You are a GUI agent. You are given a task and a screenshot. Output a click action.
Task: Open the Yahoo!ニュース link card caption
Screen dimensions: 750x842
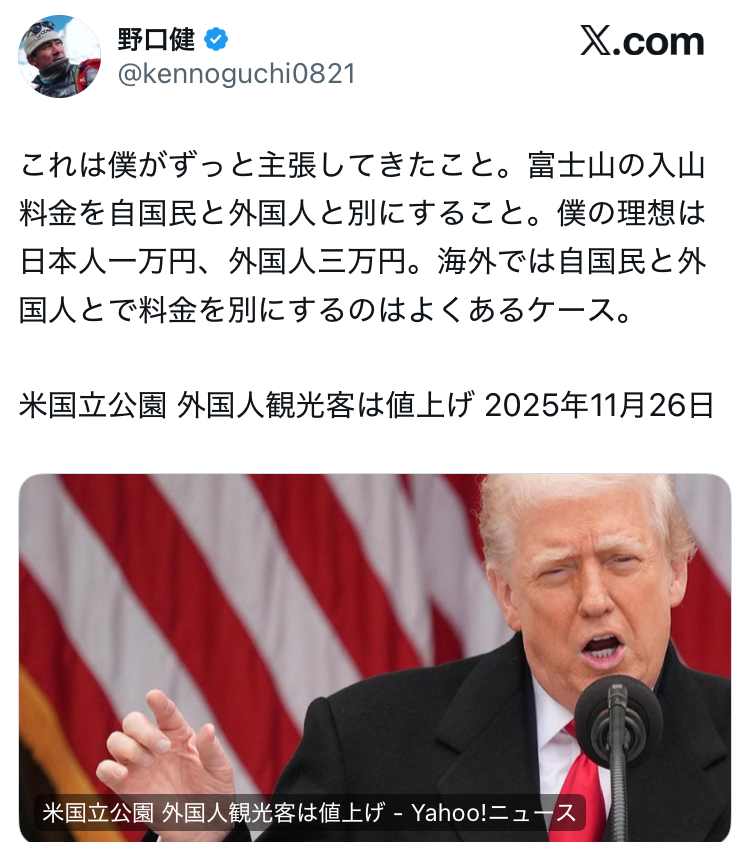point(309,812)
